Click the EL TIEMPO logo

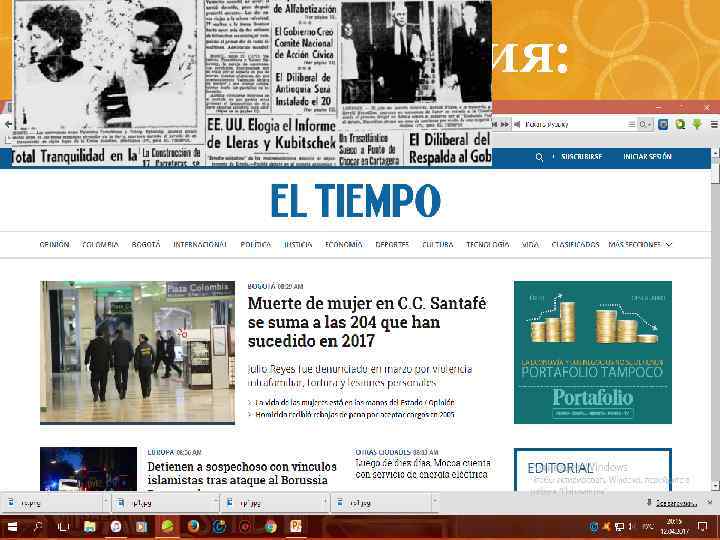click(355, 200)
